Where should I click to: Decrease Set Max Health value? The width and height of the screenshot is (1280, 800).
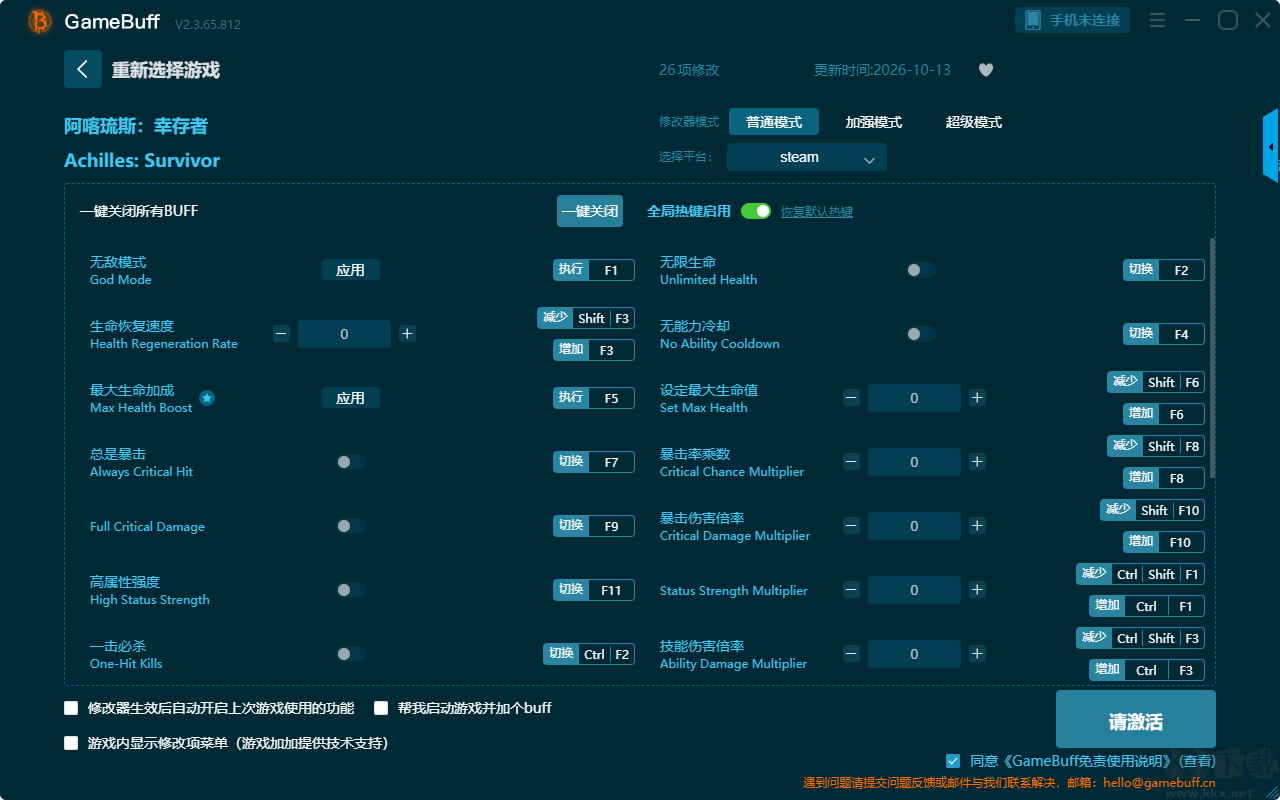(x=851, y=398)
